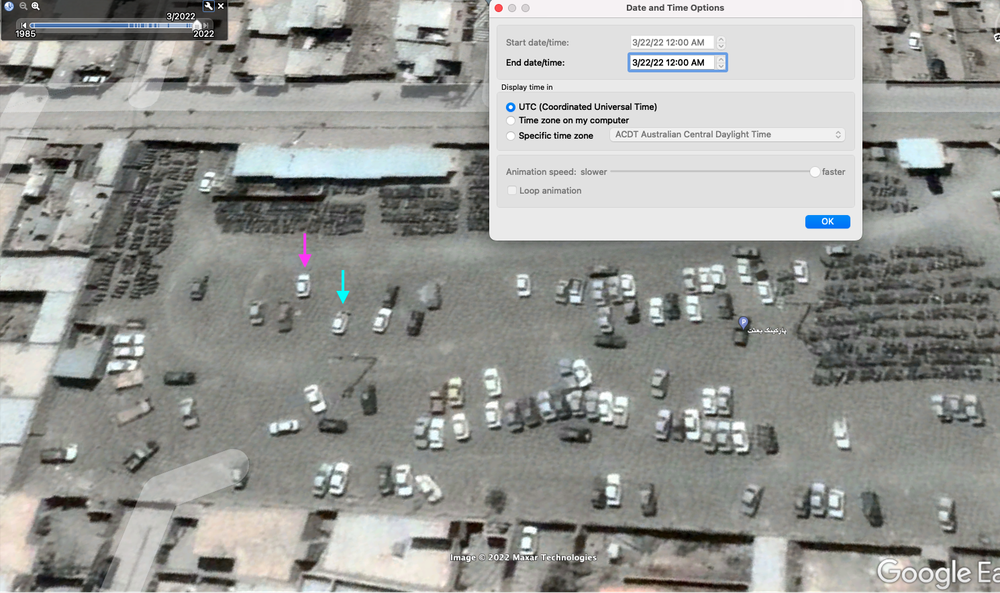The height and width of the screenshot is (593, 1000).
Task: Choose the Specific time zone radio button
Action: (510, 136)
